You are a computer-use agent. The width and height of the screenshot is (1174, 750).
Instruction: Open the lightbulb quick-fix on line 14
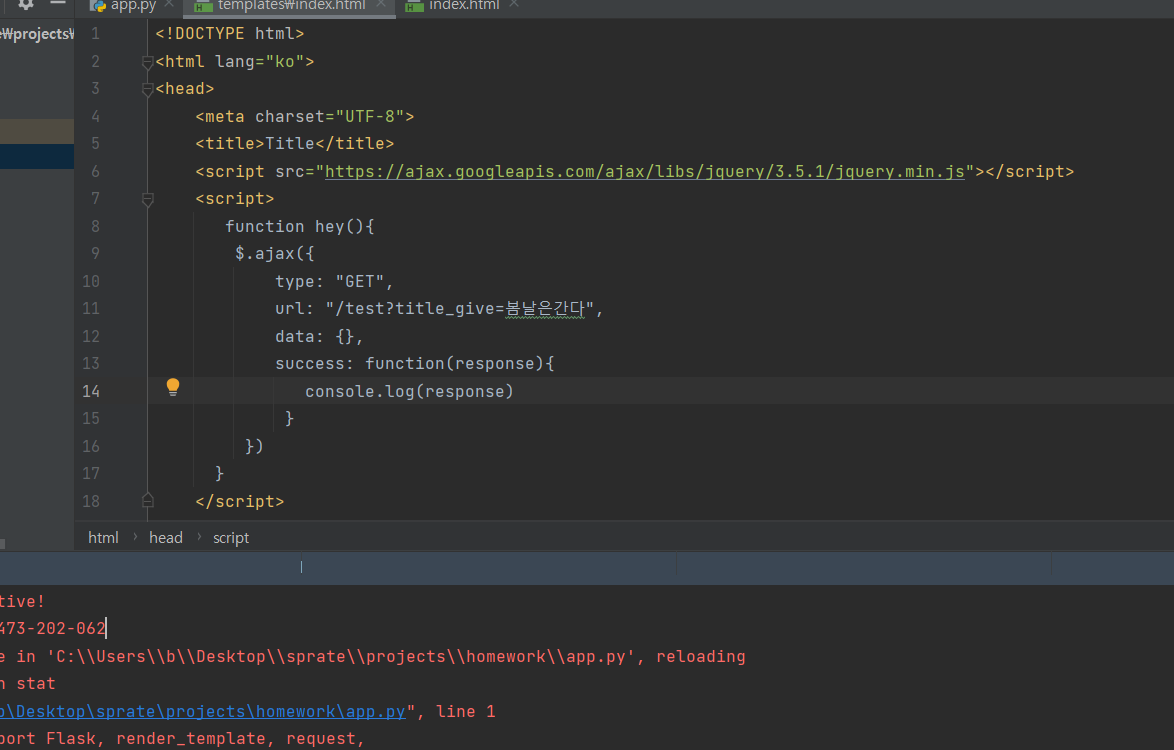point(173,387)
